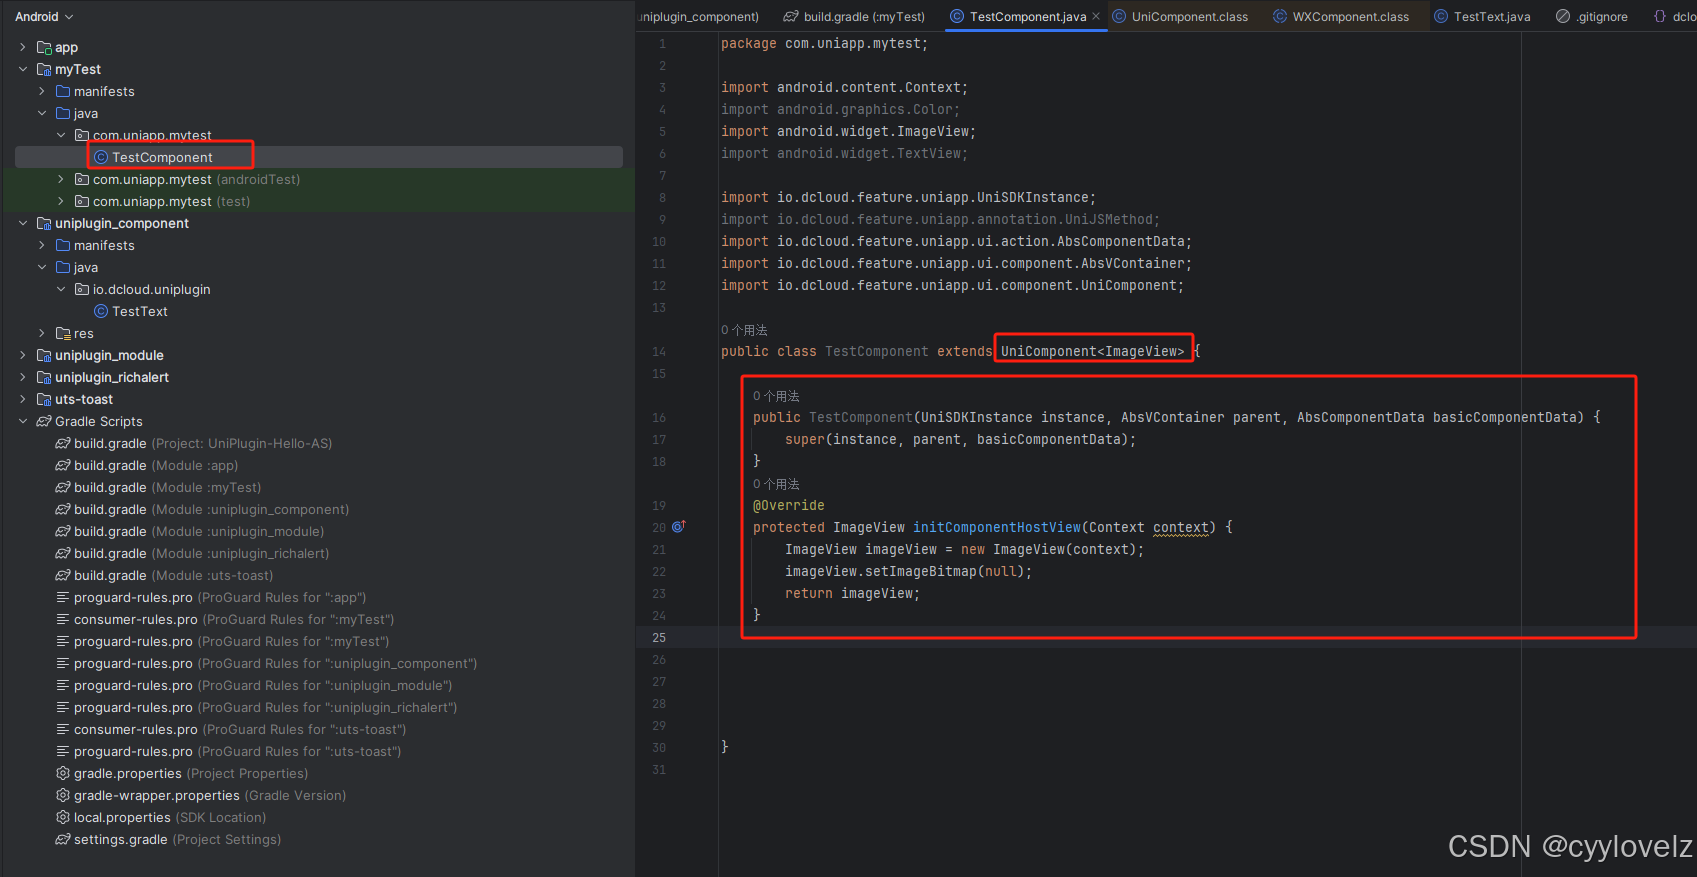Open build.gradle (Module :myTest)
Image resolution: width=1697 pixels, height=877 pixels.
tap(167, 487)
